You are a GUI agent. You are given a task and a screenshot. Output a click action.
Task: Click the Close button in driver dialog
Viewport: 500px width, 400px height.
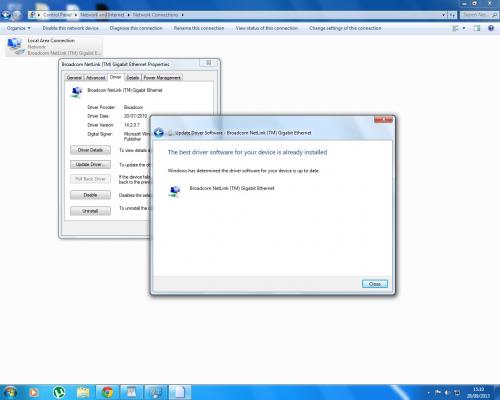point(375,284)
